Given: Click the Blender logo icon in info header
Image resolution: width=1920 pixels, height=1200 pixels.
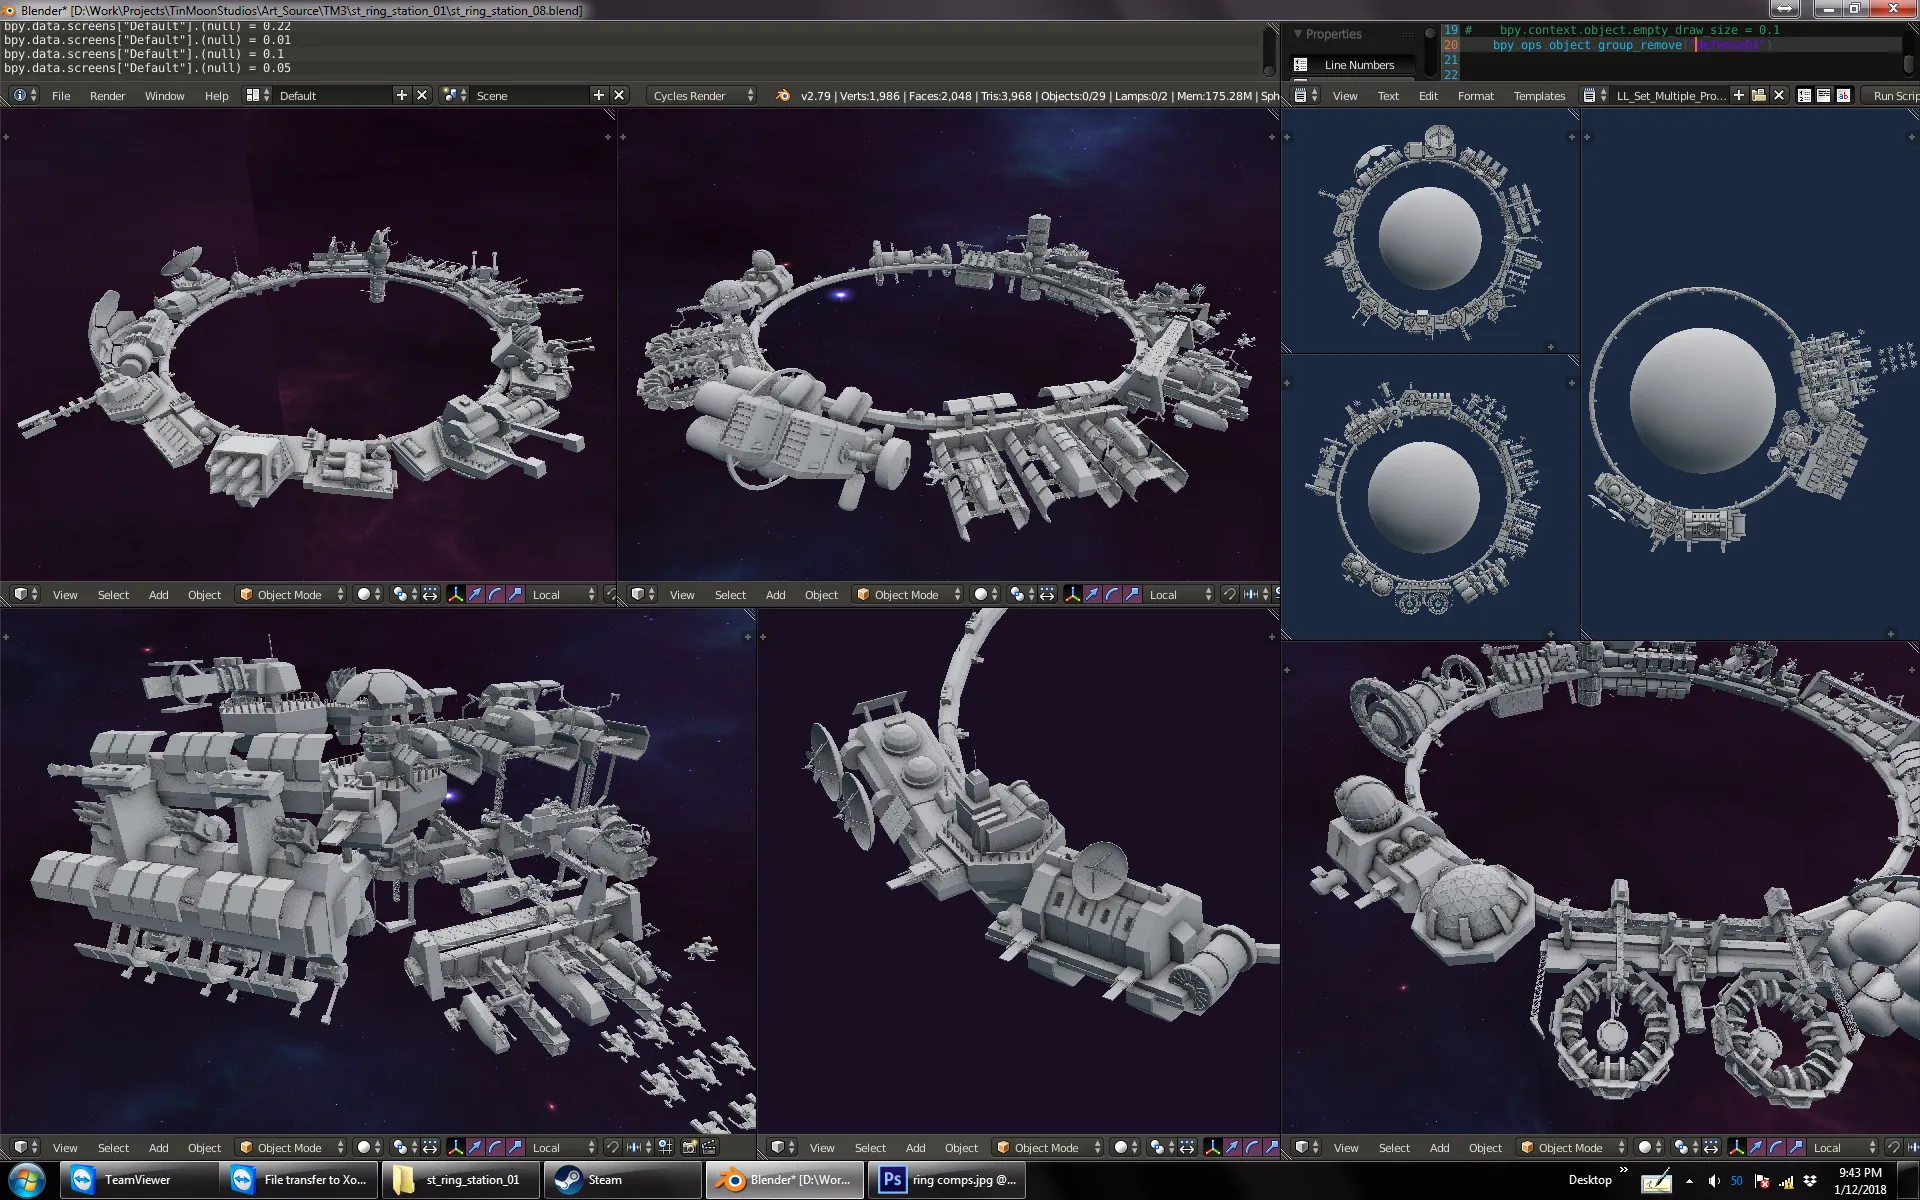Looking at the screenshot, I should pos(783,95).
